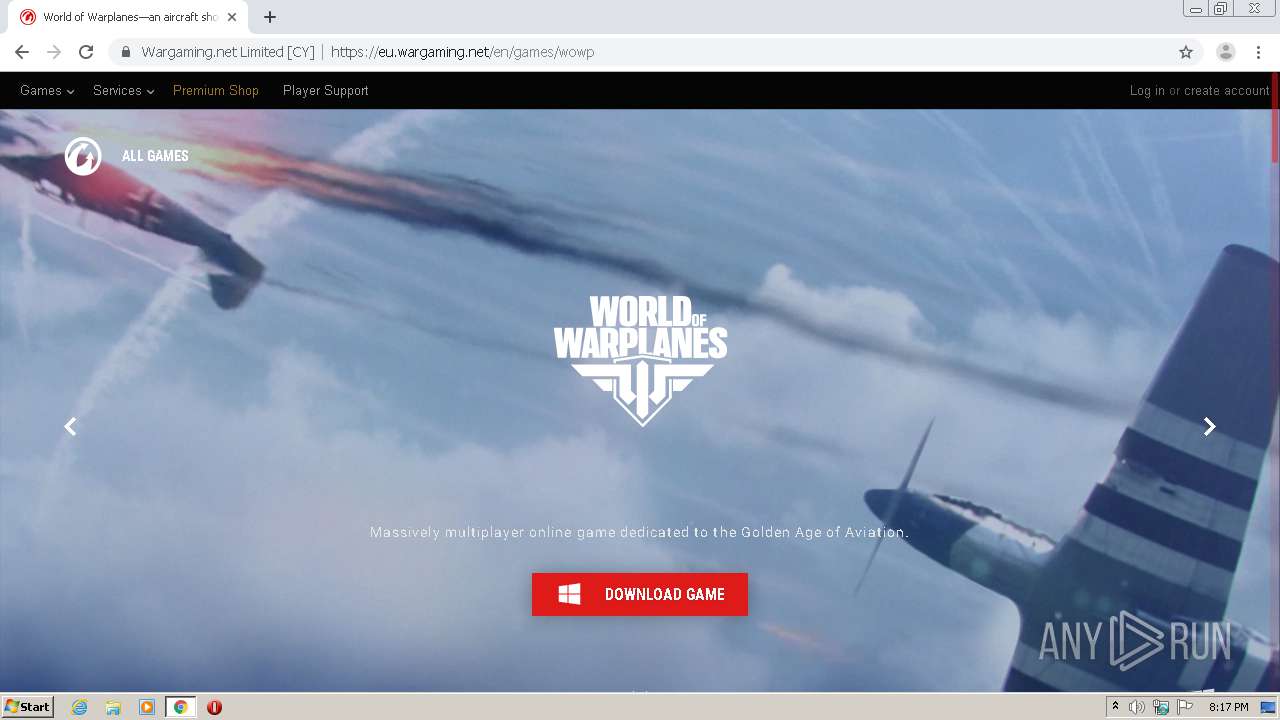Click the Log in link

click(1147, 90)
